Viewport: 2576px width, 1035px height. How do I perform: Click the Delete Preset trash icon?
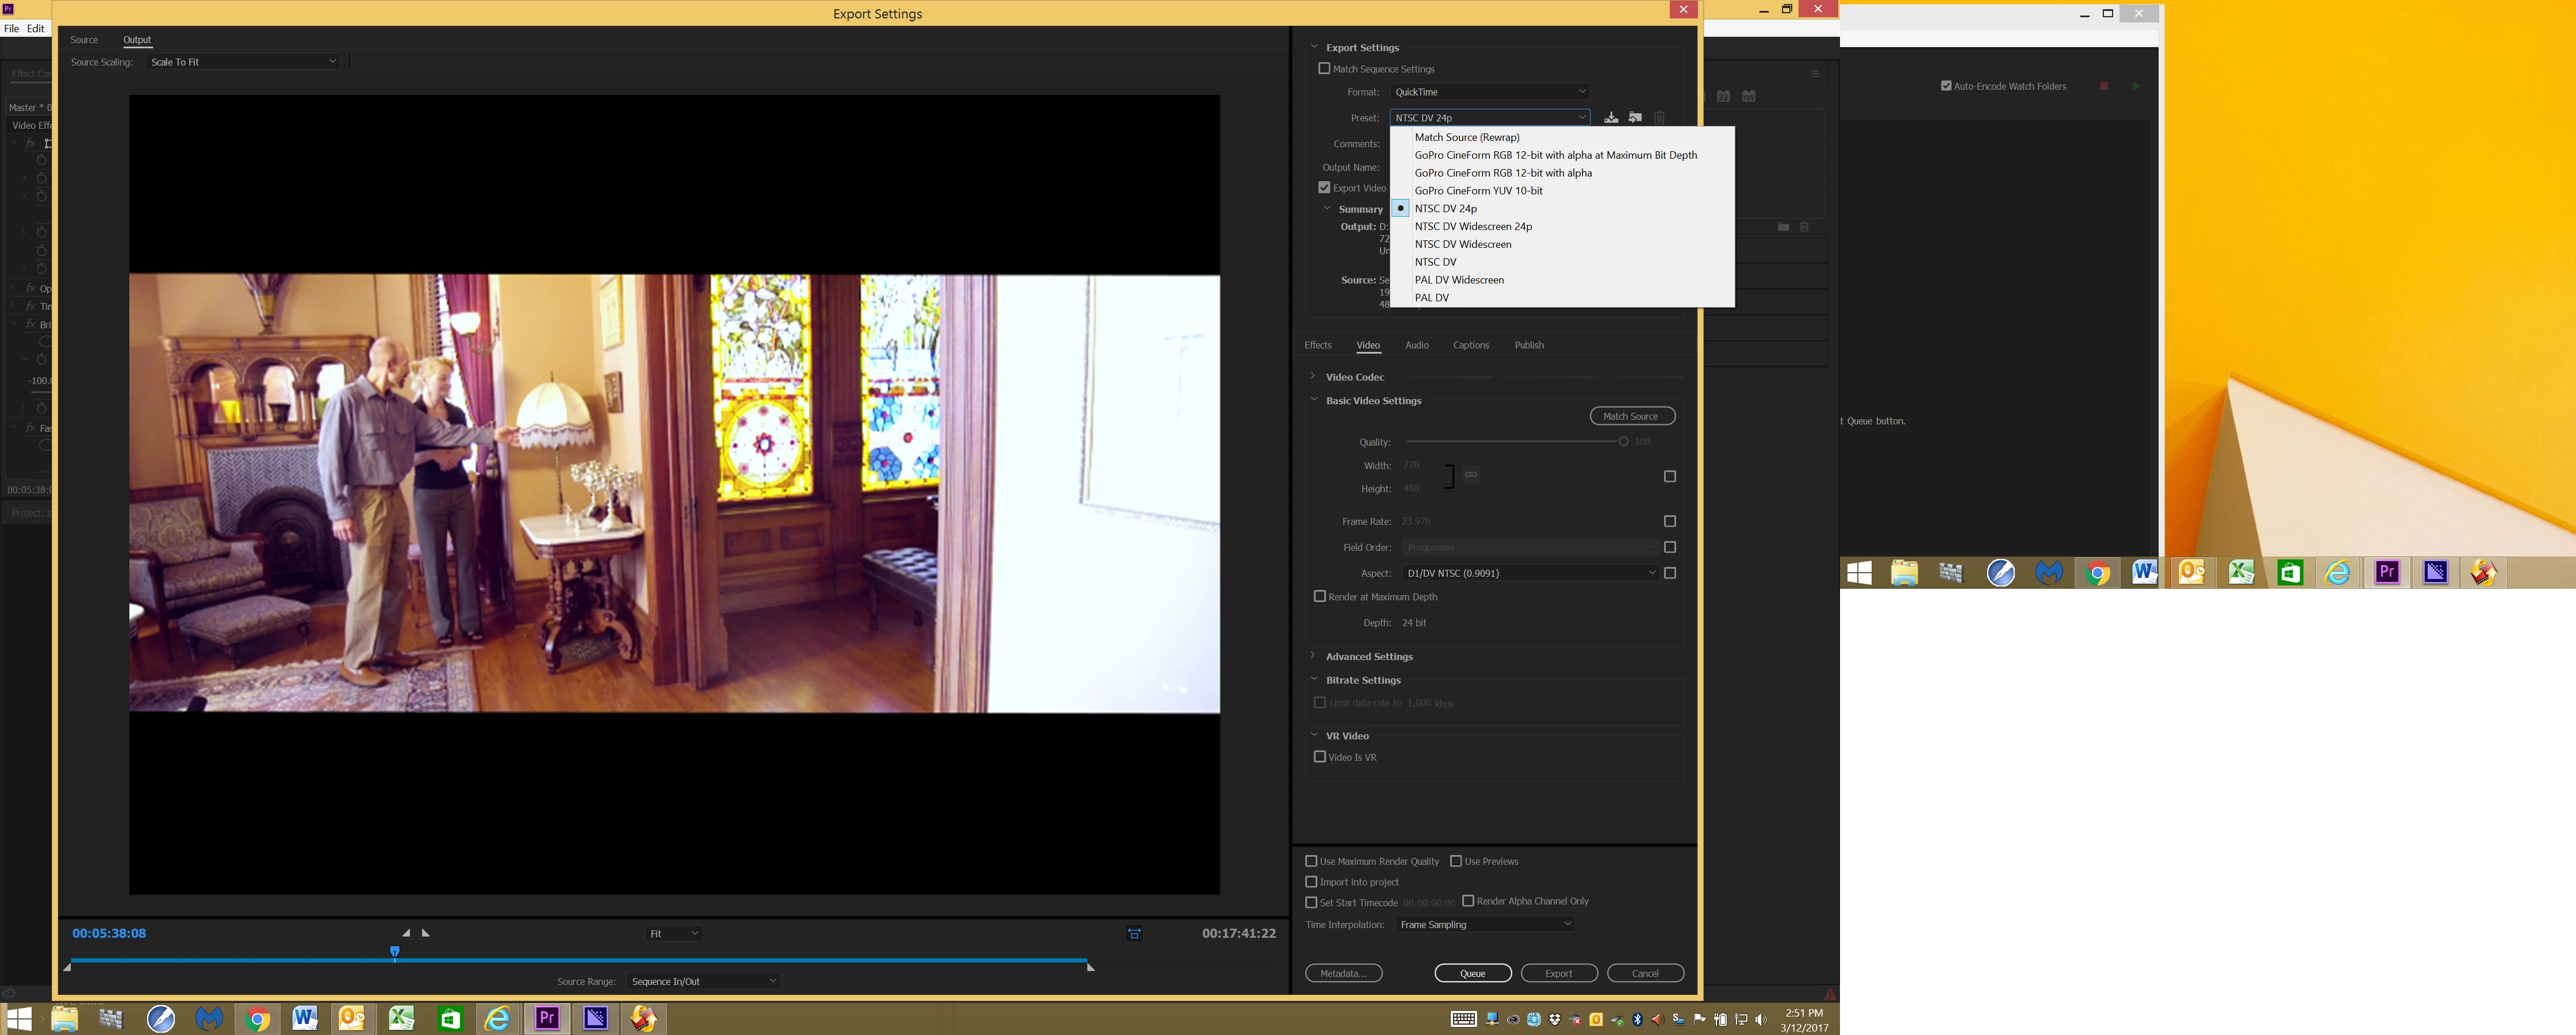[1659, 118]
